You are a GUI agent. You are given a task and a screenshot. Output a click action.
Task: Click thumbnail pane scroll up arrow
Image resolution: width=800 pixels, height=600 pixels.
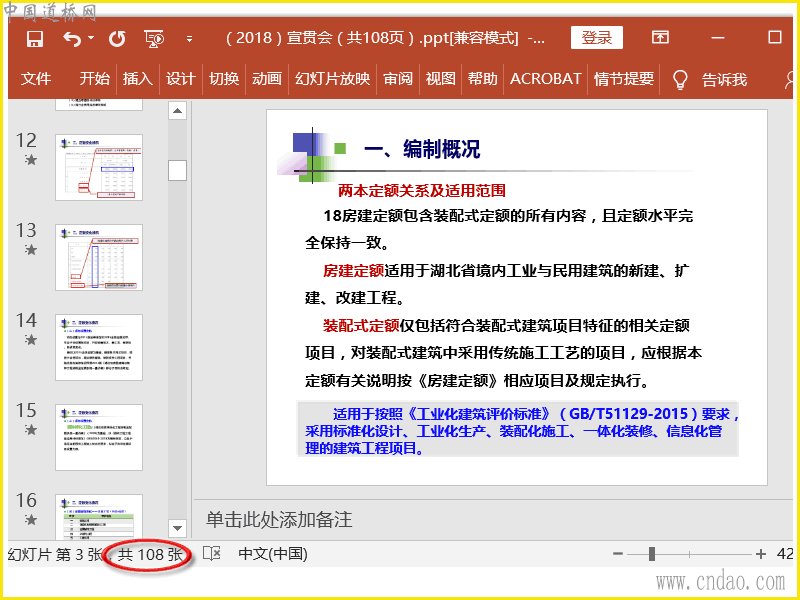(x=177, y=110)
